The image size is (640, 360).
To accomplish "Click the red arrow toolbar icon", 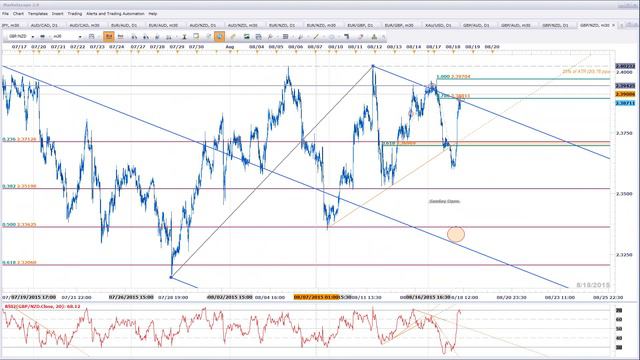I will tap(361, 37).
